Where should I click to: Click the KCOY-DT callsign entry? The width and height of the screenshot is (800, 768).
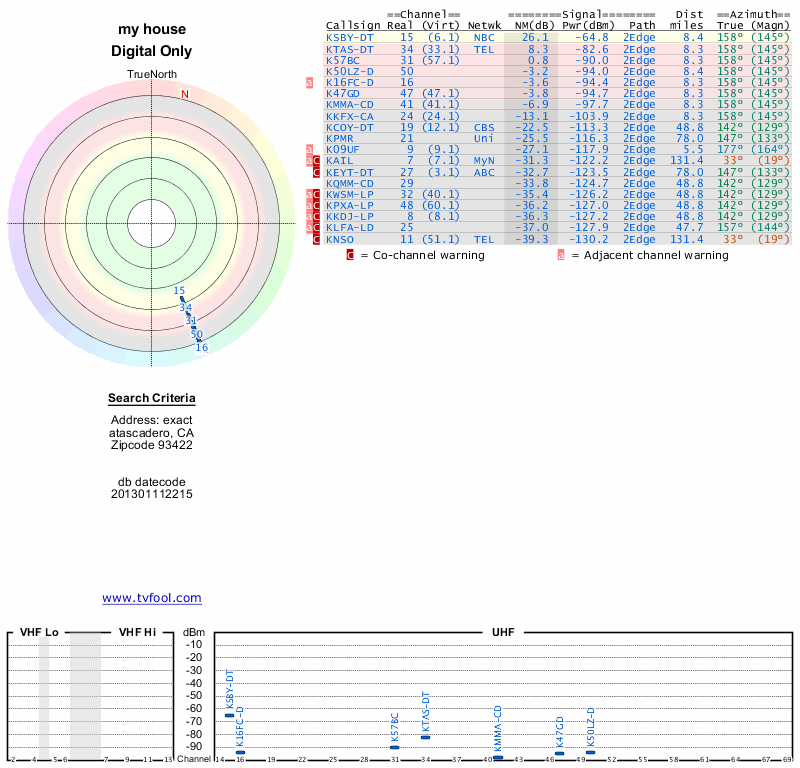[350, 127]
